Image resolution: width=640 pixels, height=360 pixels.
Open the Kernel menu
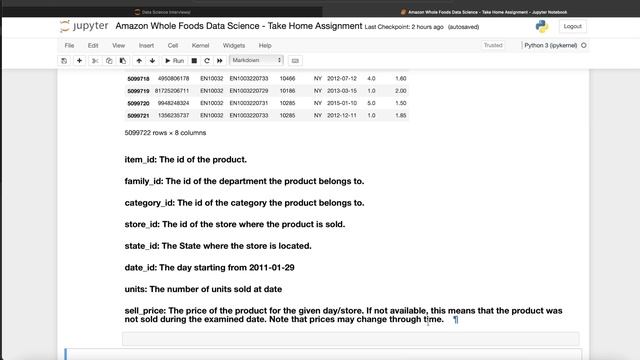tap(200, 45)
